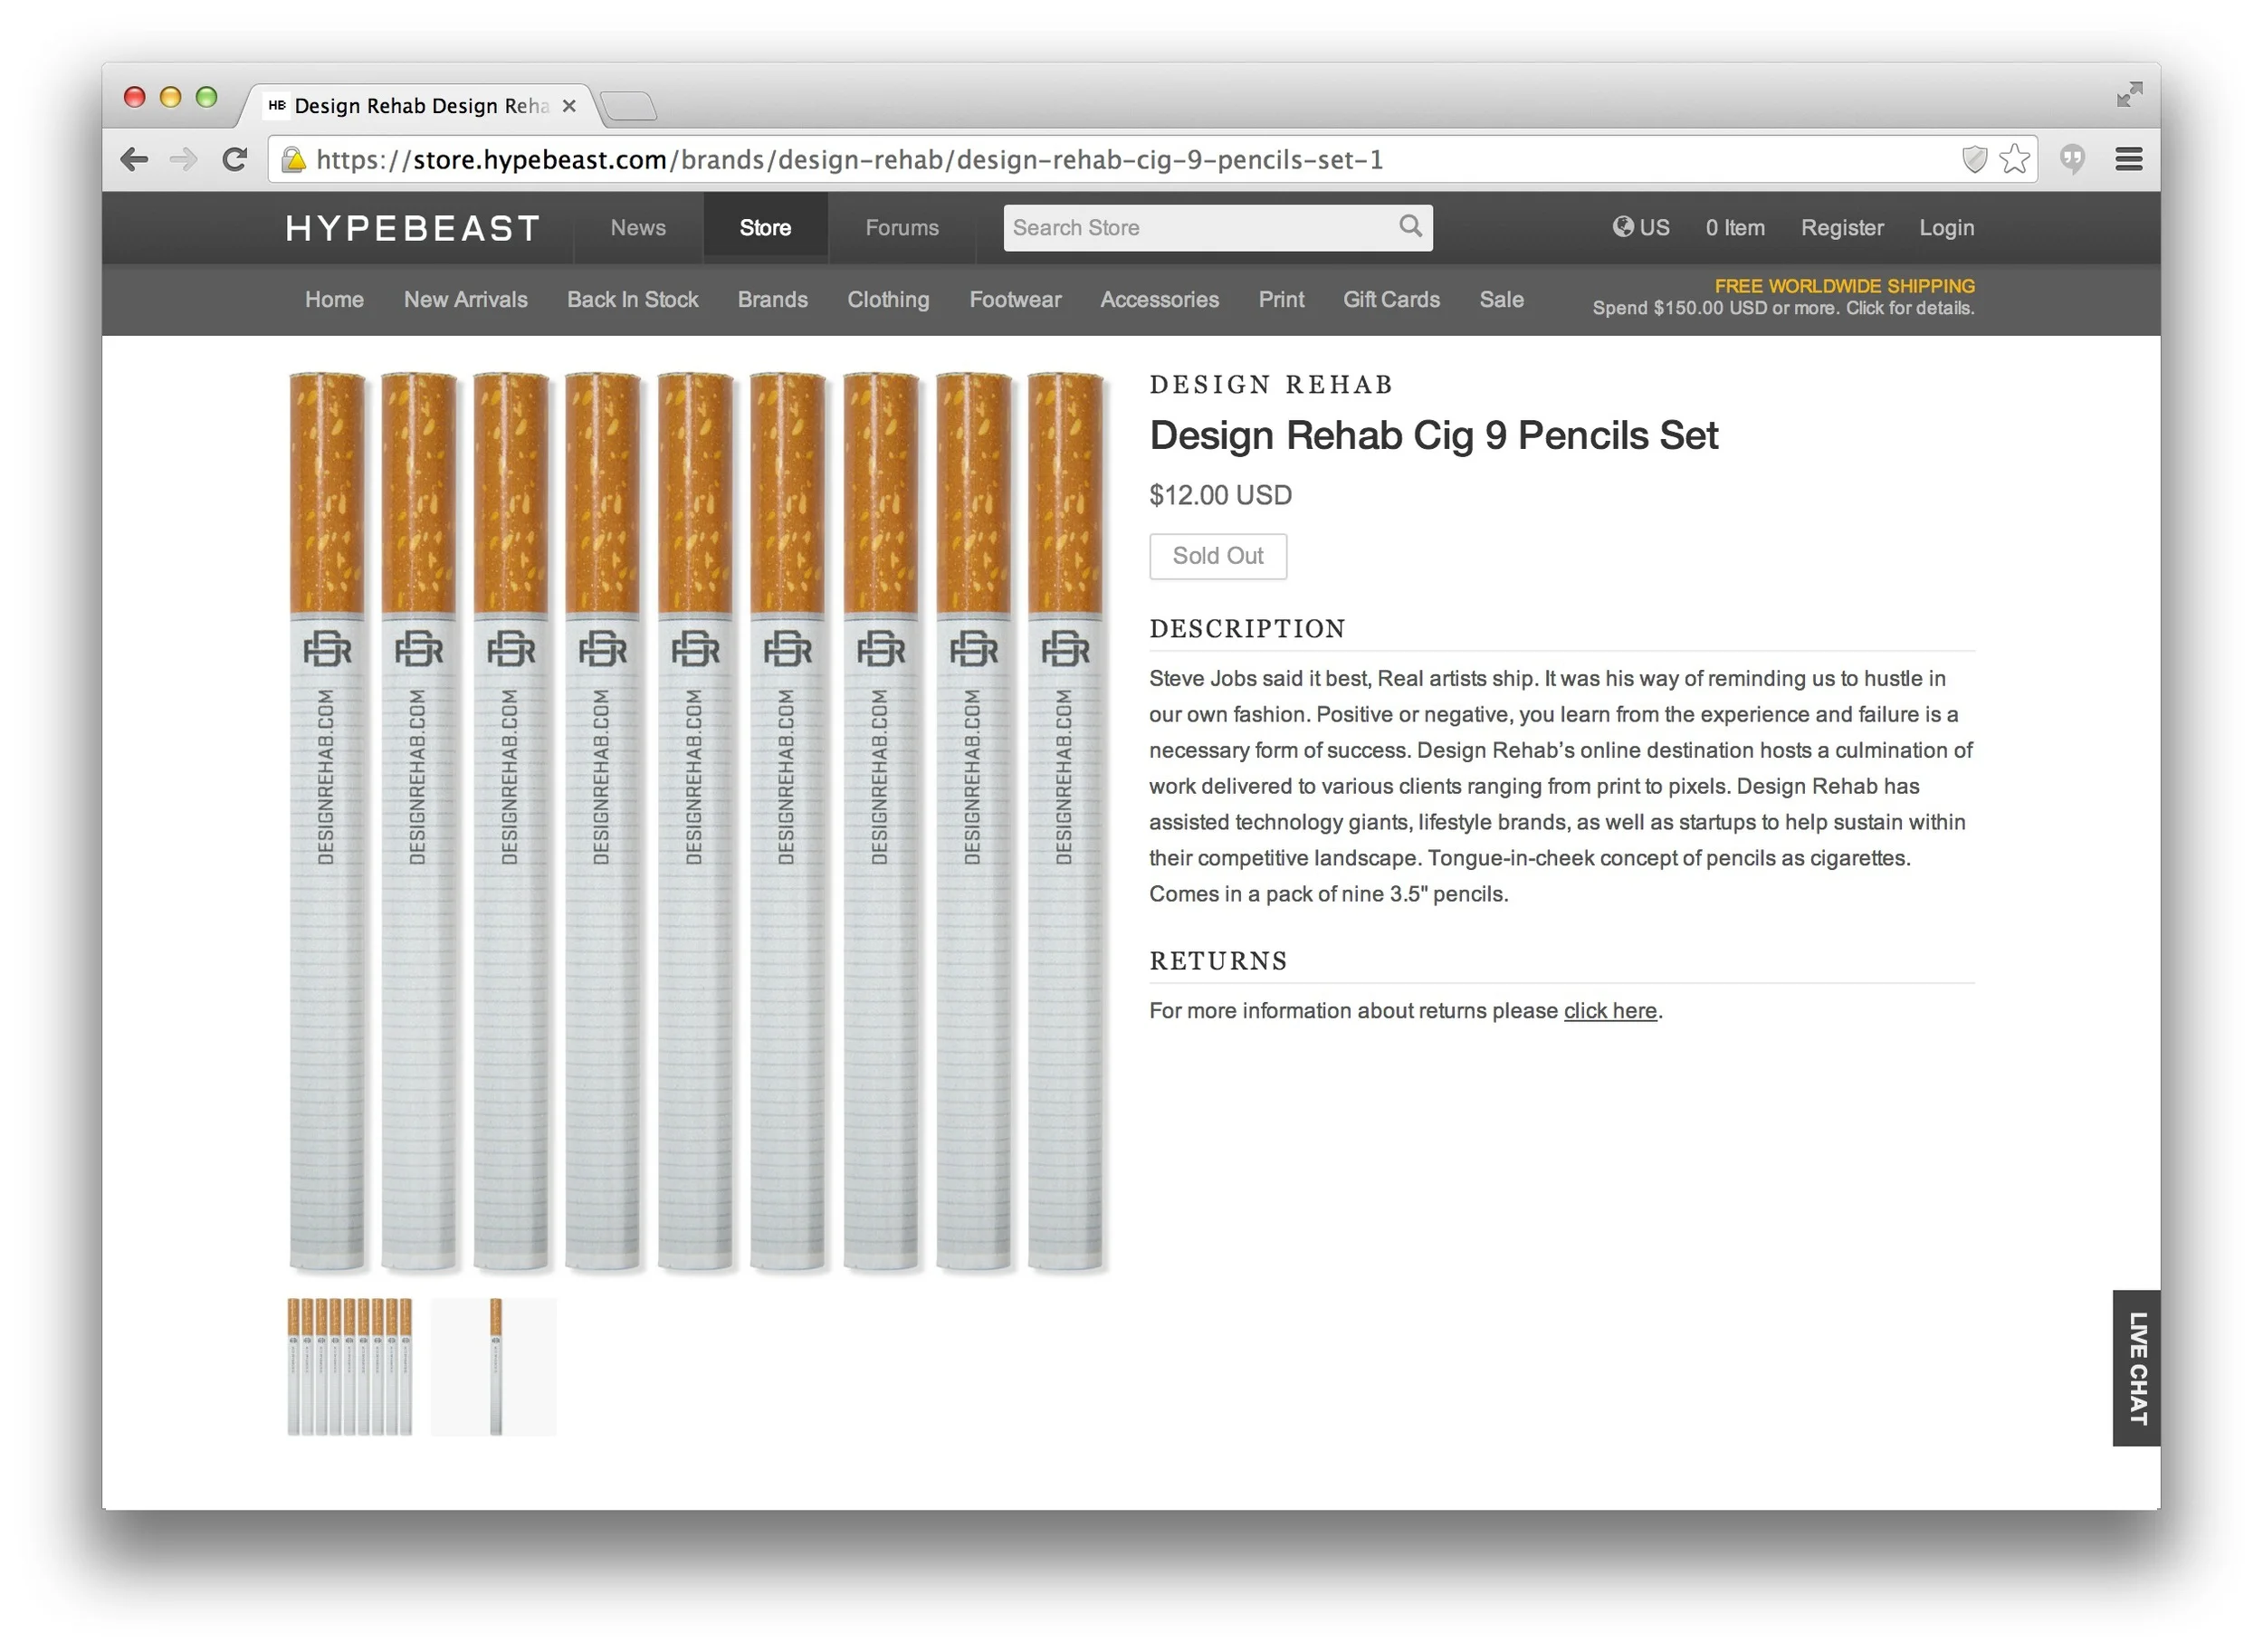Click the quote bubble extension icon
This screenshot has height=1652, width=2263.
click(2072, 160)
